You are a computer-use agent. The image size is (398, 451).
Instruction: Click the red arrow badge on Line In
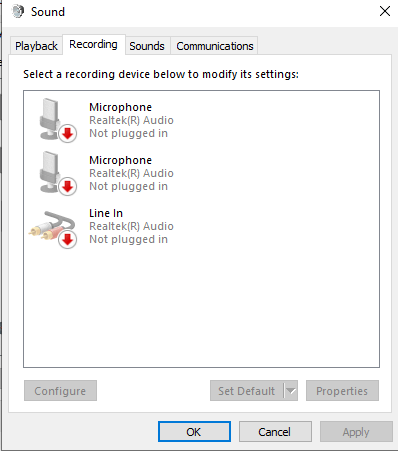coord(68,239)
